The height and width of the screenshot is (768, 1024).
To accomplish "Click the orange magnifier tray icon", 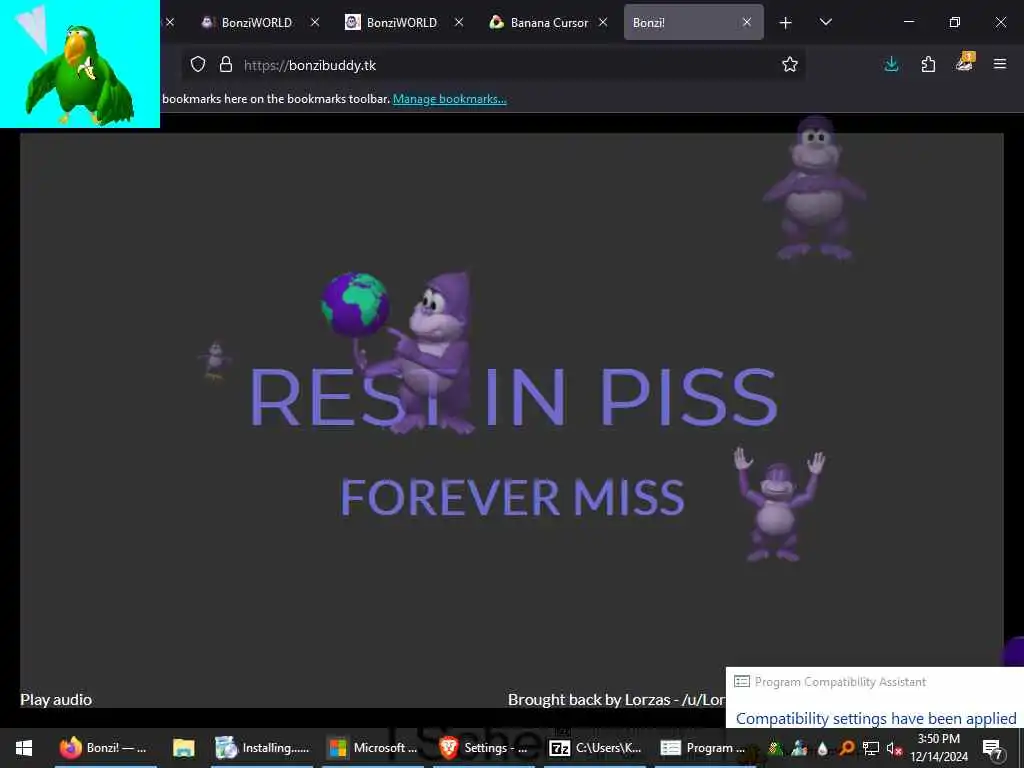I will (846, 748).
